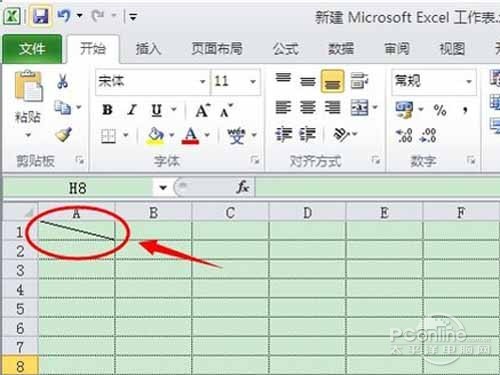The width and height of the screenshot is (500, 375).
Task: Open Customize Quick Access Toolbar dropdown
Action: [x=133, y=16]
